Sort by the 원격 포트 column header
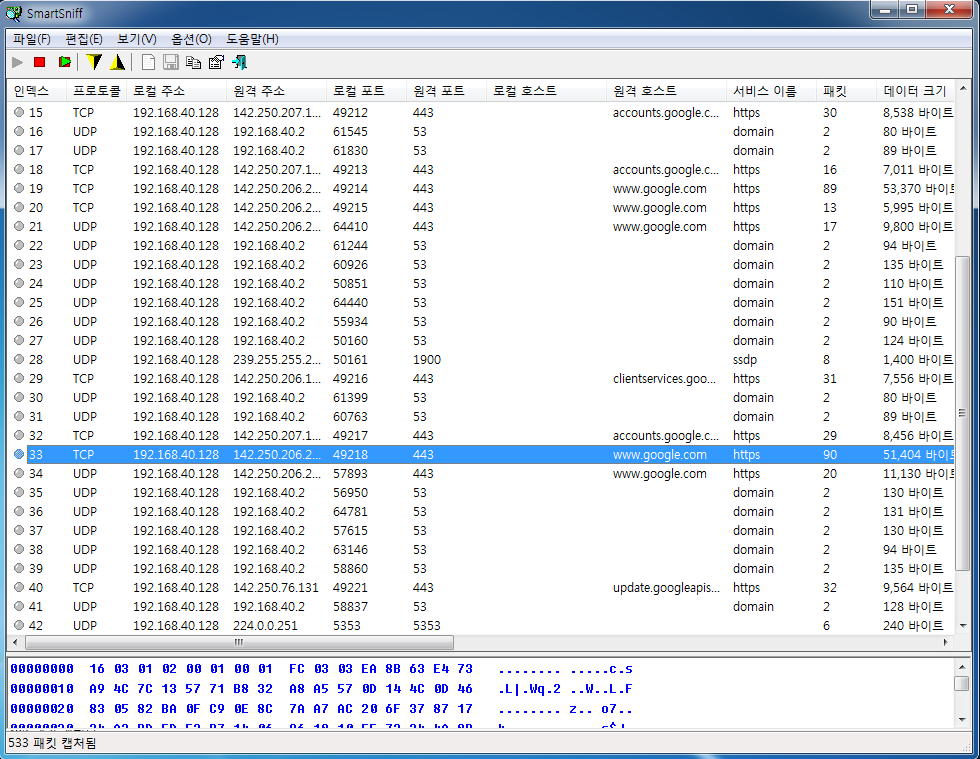Image resolution: width=980 pixels, height=759 pixels. tap(446, 91)
